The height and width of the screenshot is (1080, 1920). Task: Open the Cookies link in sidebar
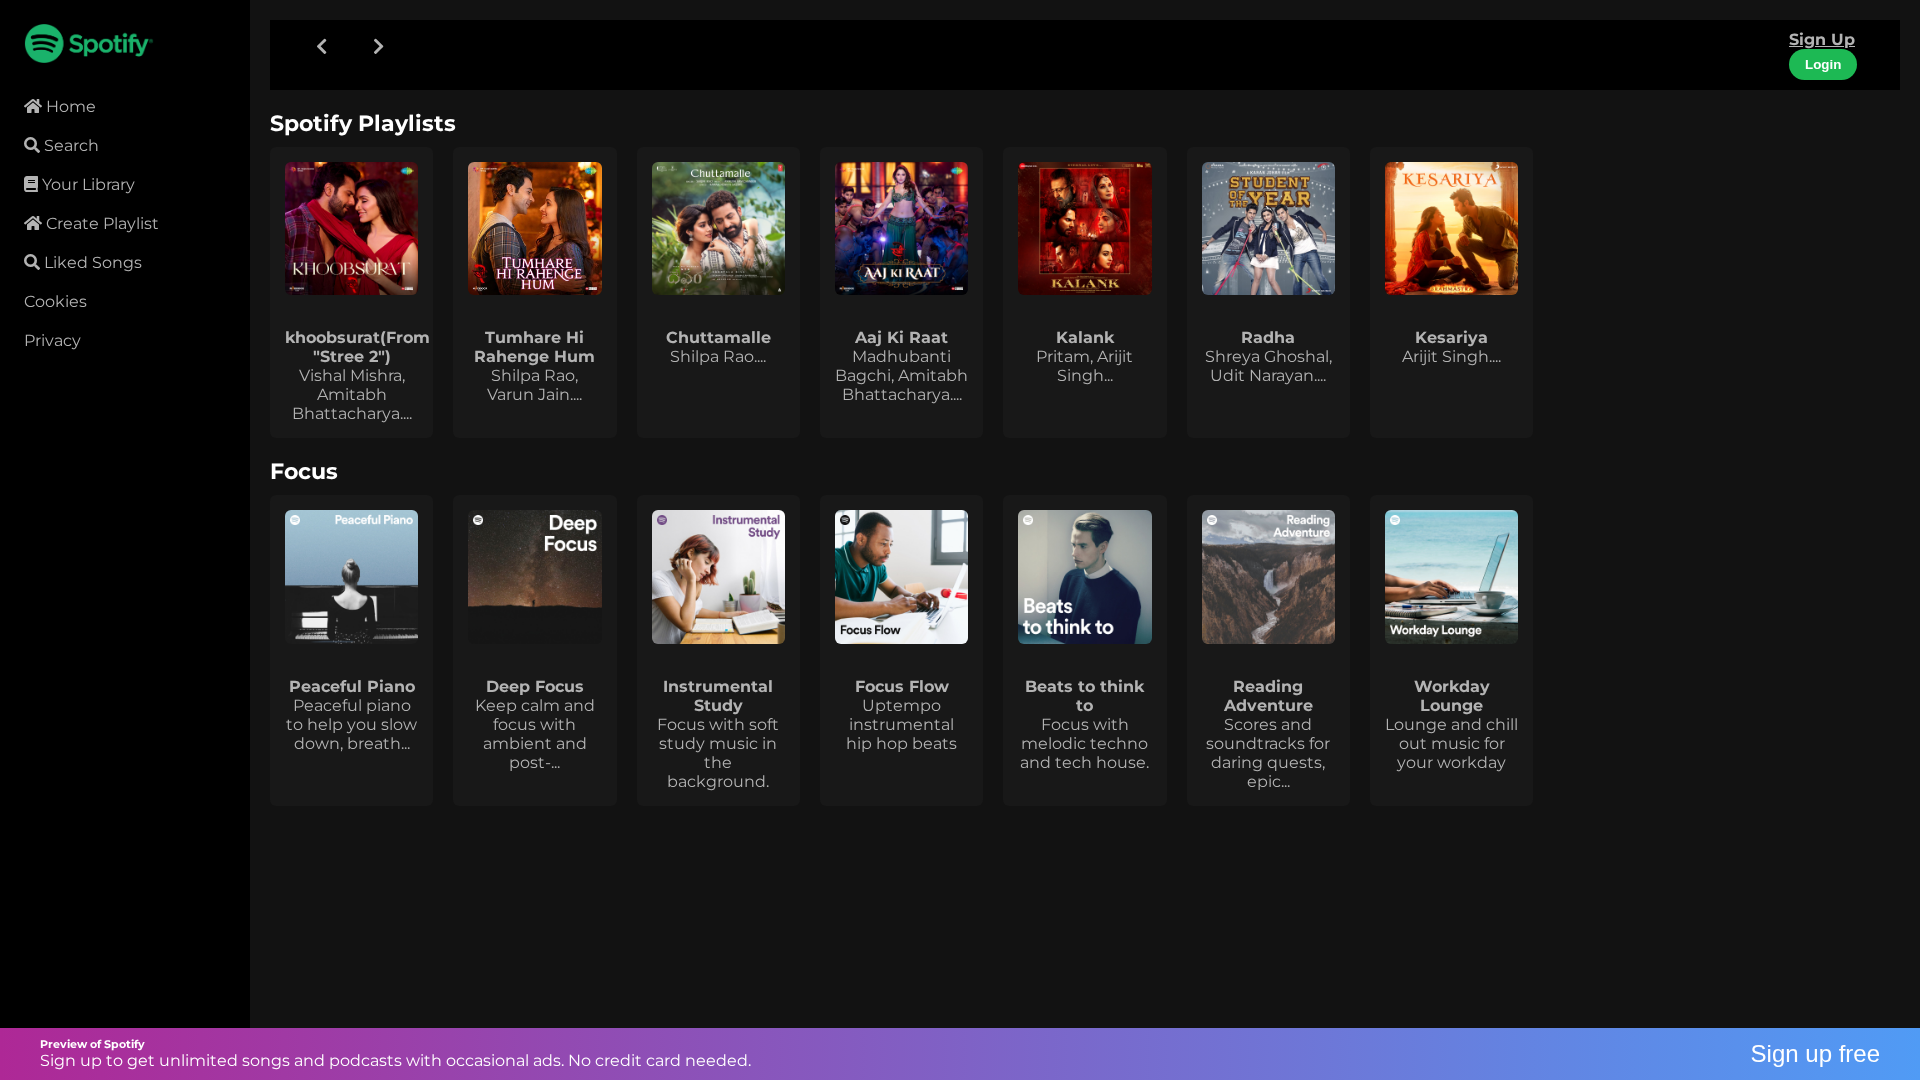click(x=55, y=301)
